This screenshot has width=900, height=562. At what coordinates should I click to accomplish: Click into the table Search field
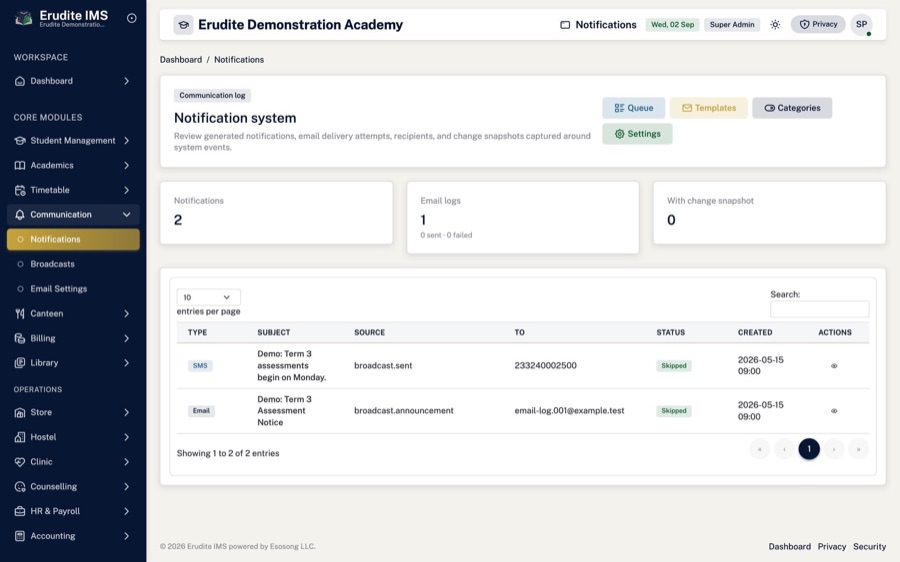819,309
